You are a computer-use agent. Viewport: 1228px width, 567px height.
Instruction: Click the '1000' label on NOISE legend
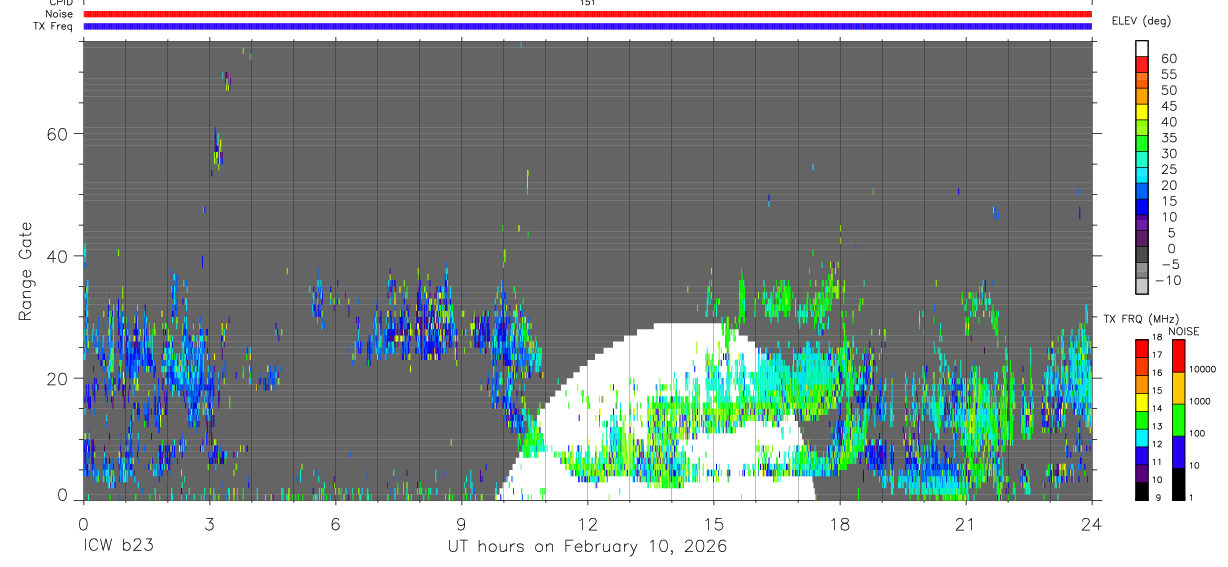coord(1201,401)
